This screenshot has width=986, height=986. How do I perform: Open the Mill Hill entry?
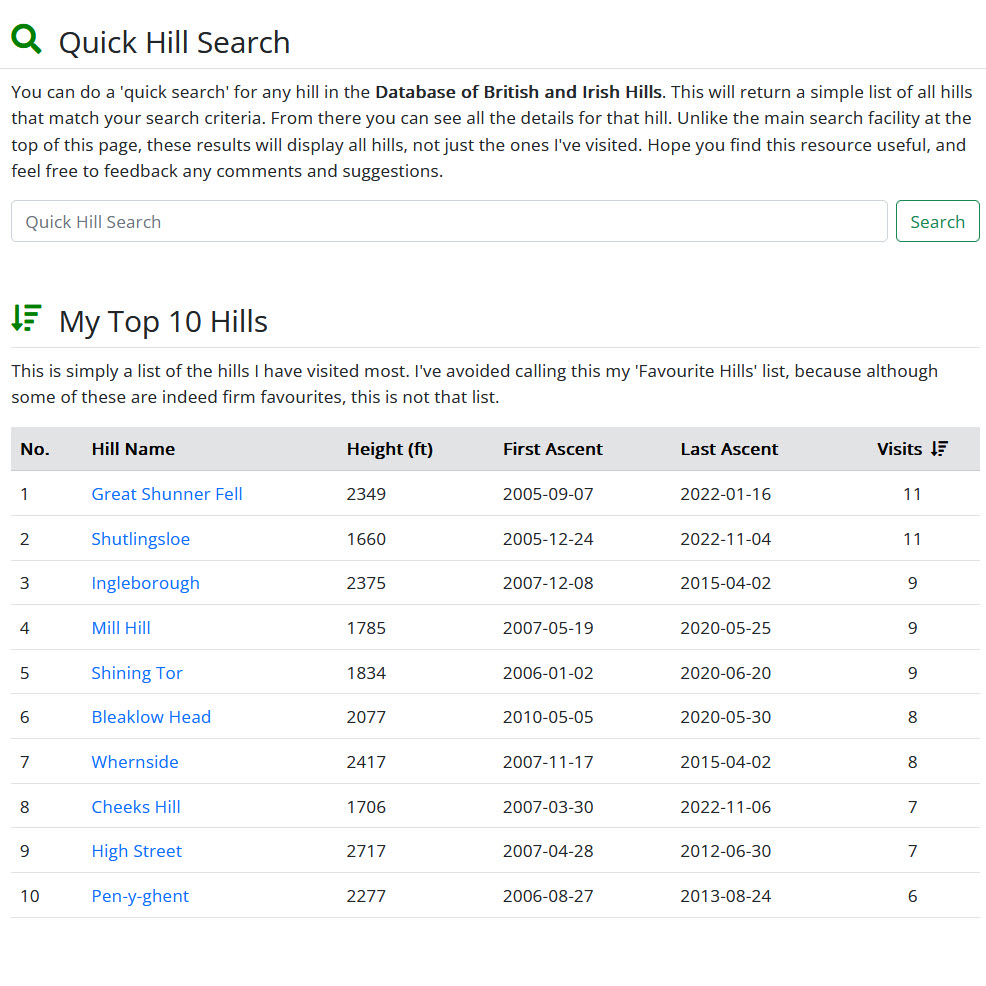(121, 628)
